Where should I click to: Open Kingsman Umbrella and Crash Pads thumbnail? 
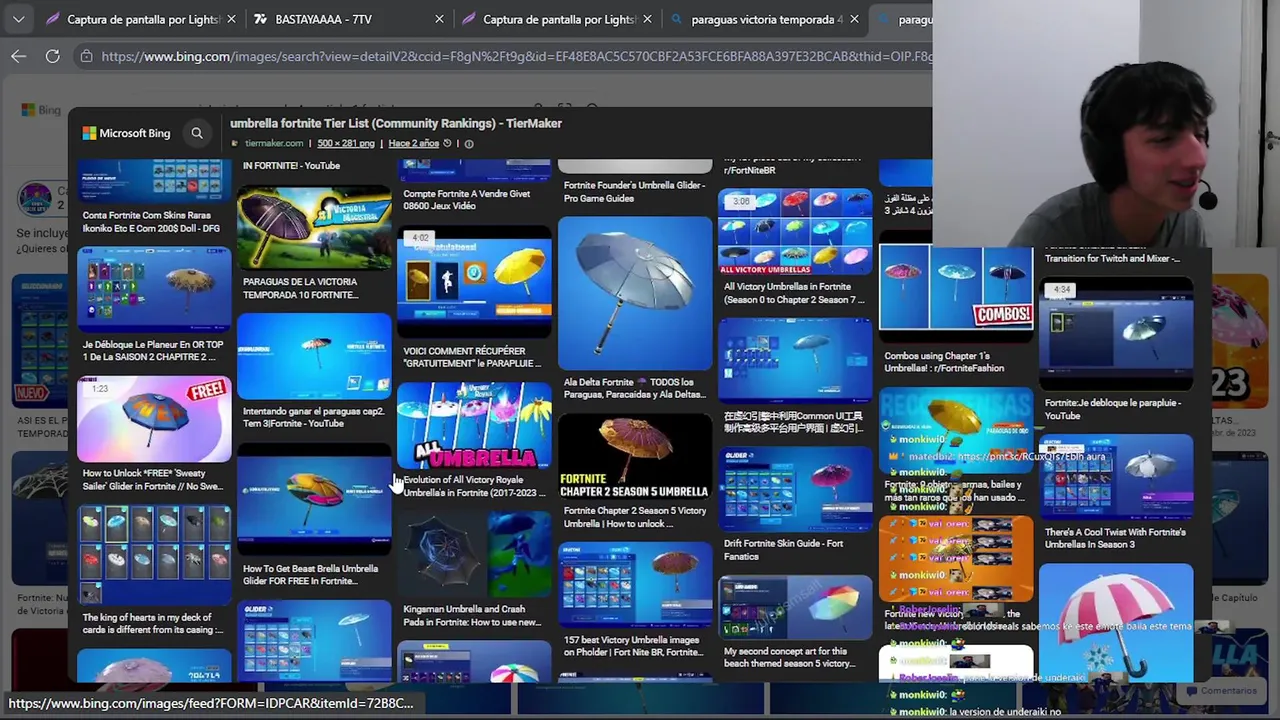474,554
